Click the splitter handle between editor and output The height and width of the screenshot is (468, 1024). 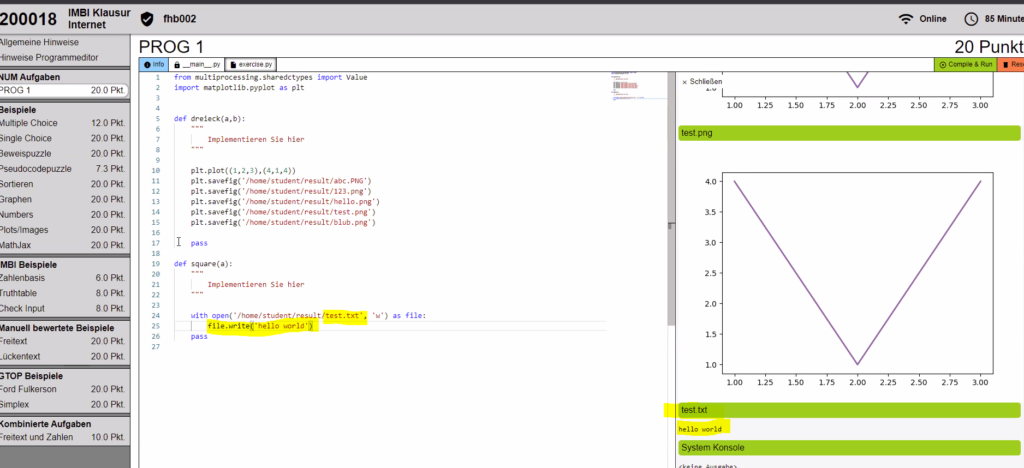671,225
